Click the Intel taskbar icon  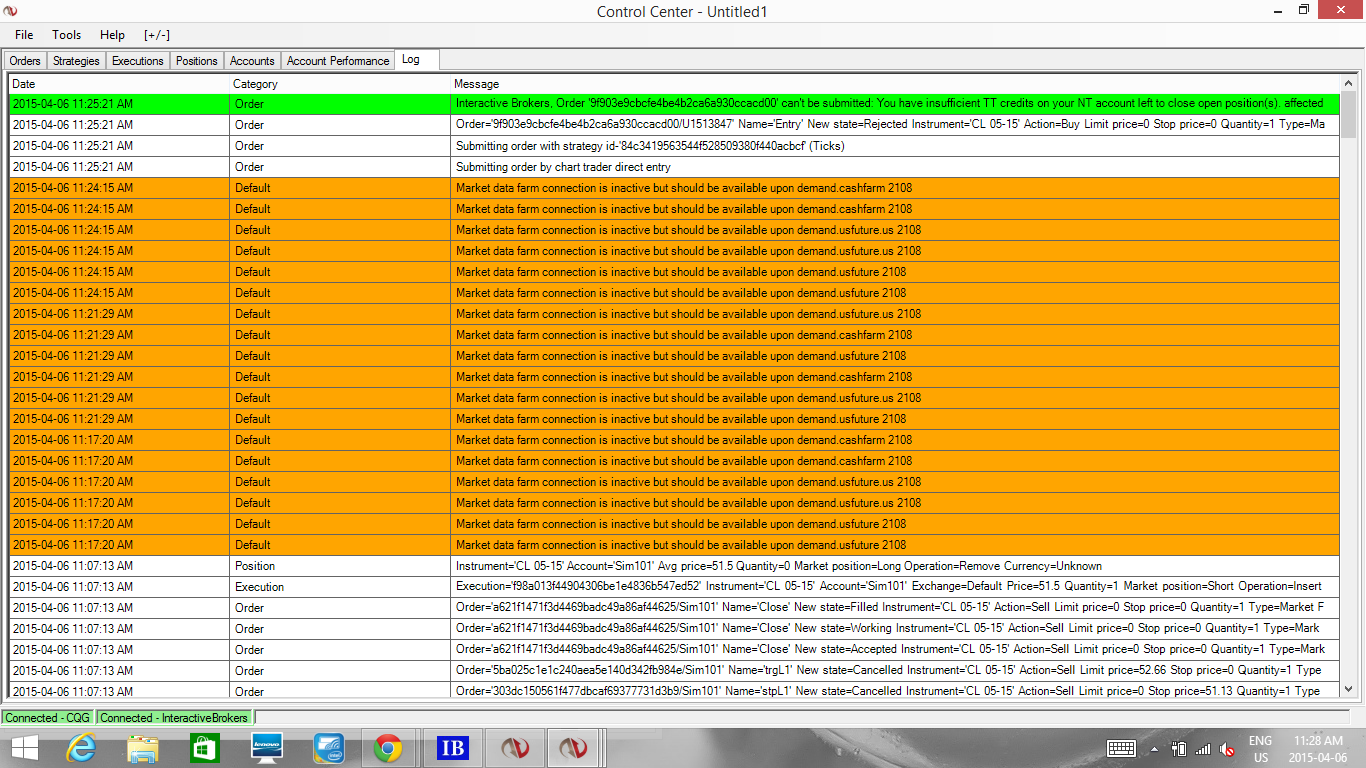328,748
